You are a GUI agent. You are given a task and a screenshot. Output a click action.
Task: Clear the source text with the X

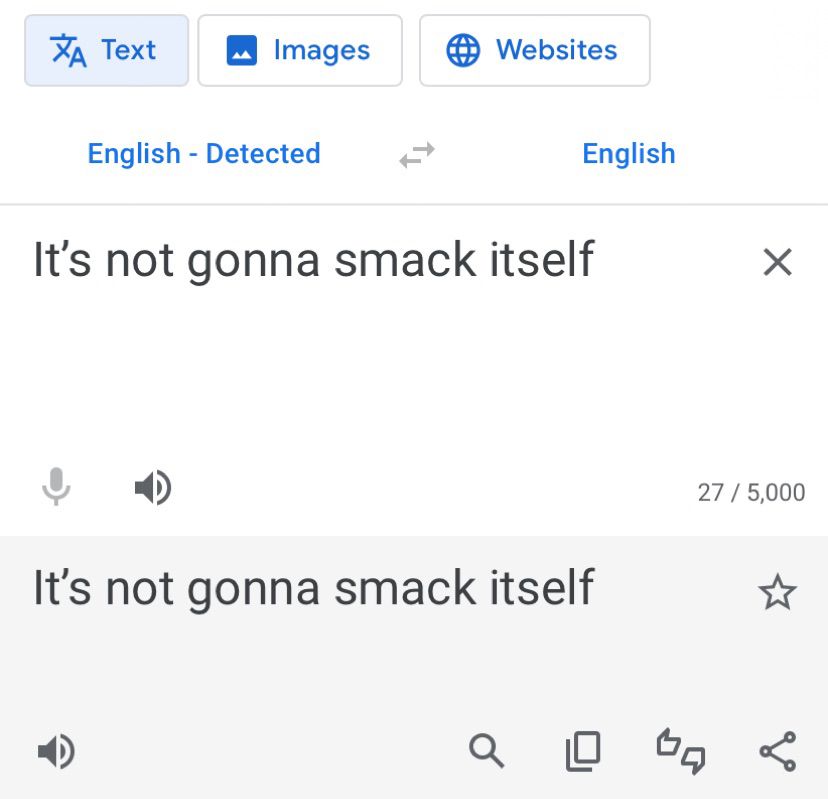[777, 262]
